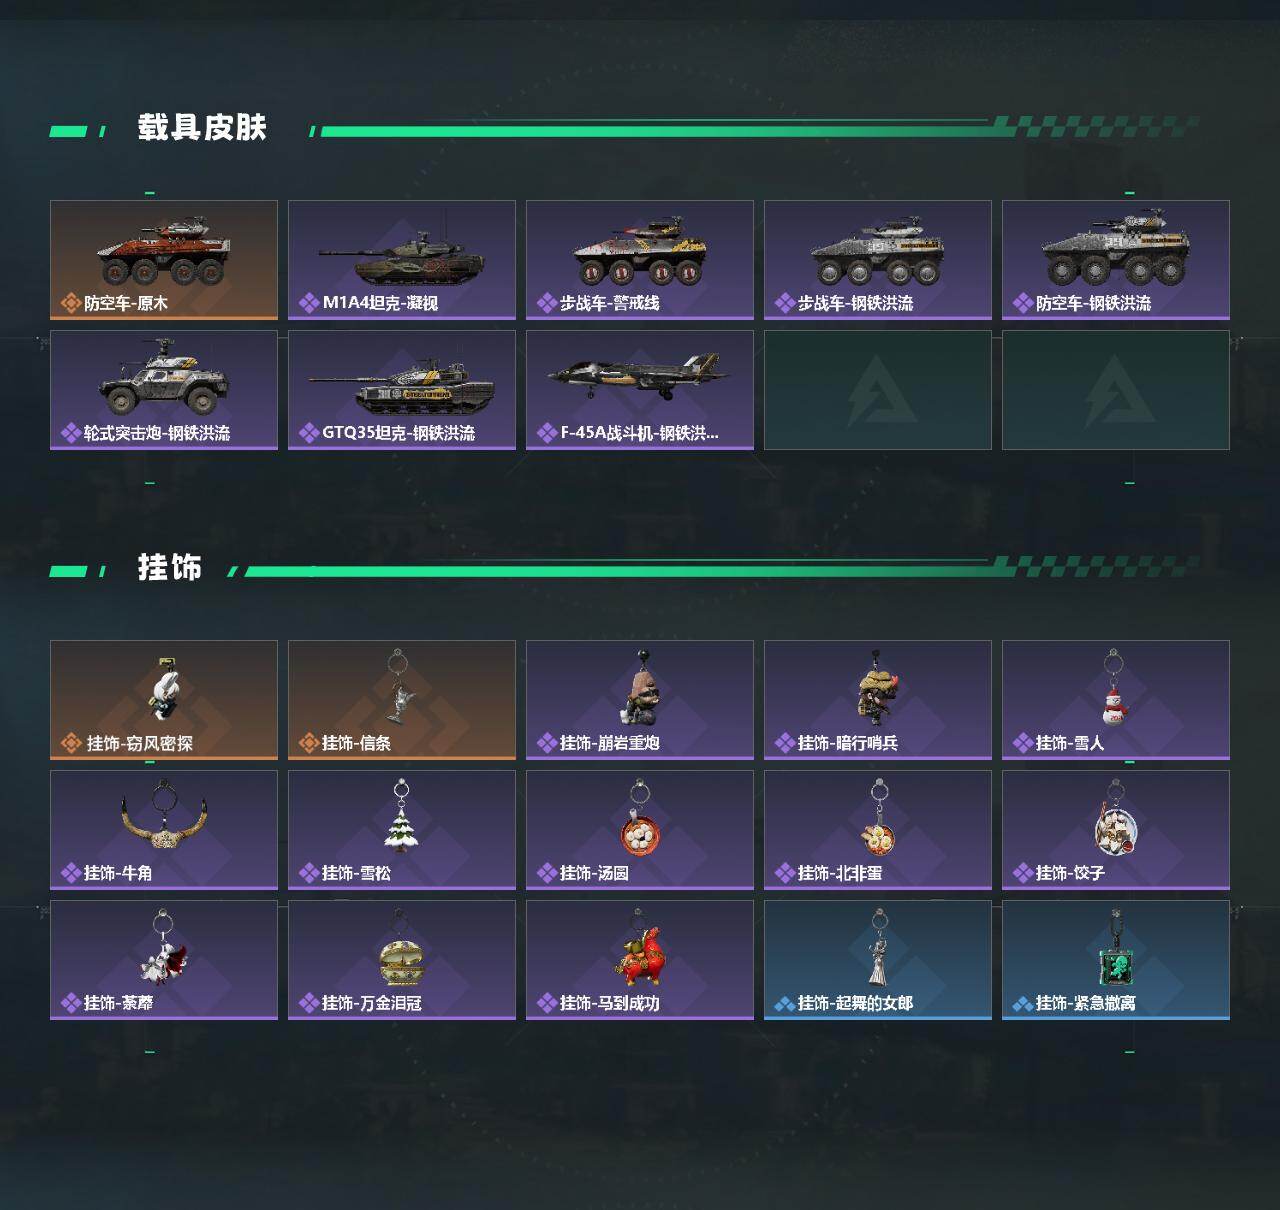Open the 挂饰-信条 charm card
Image resolution: width=1280 pixels, height=1210 pixels.
[402, 700]
